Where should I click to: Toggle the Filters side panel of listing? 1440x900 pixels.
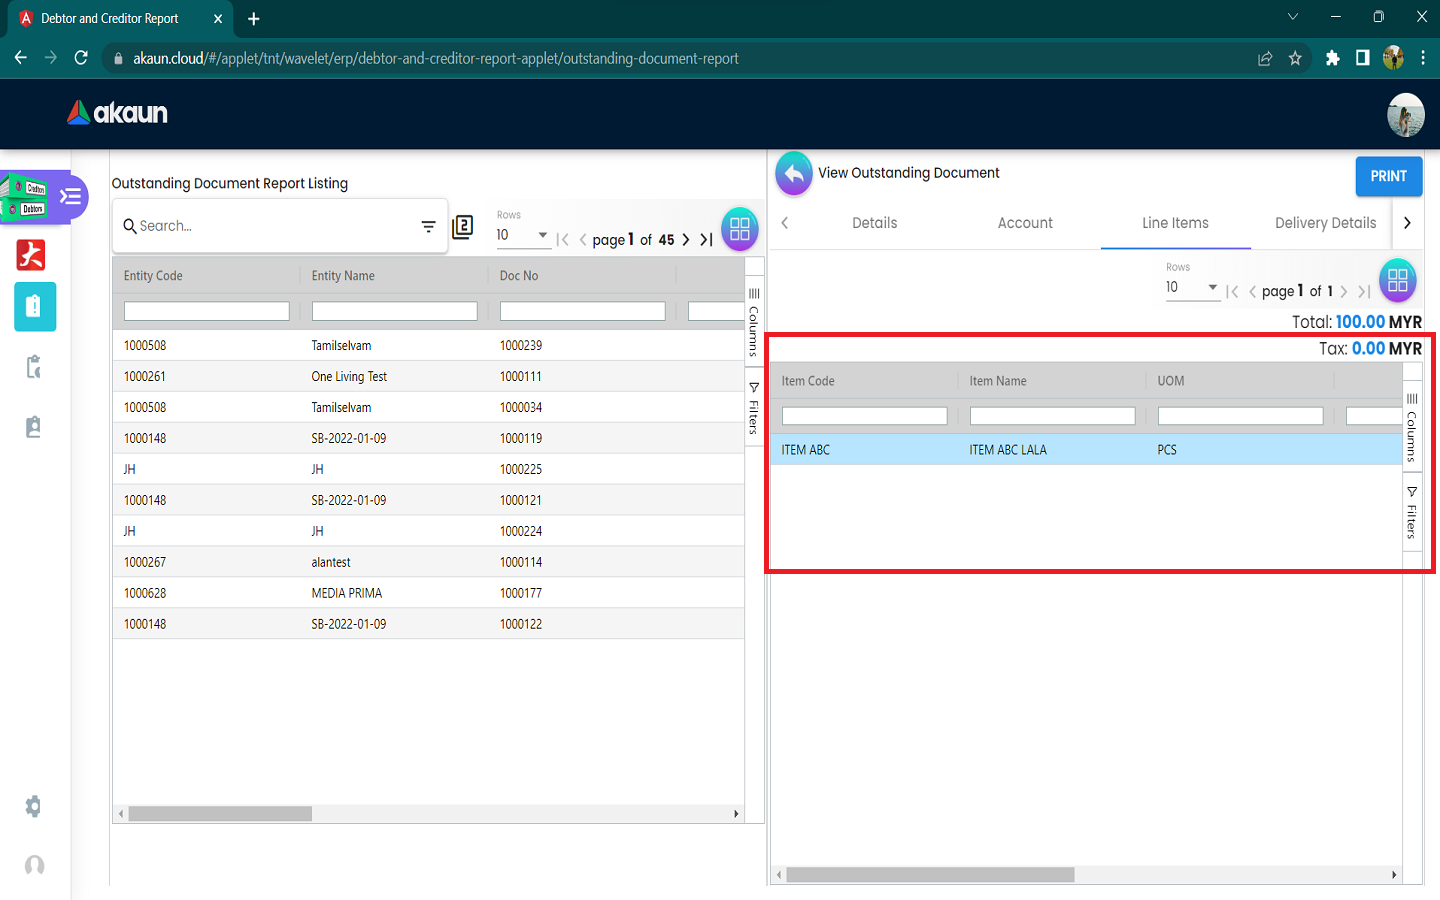click(754, 408)
